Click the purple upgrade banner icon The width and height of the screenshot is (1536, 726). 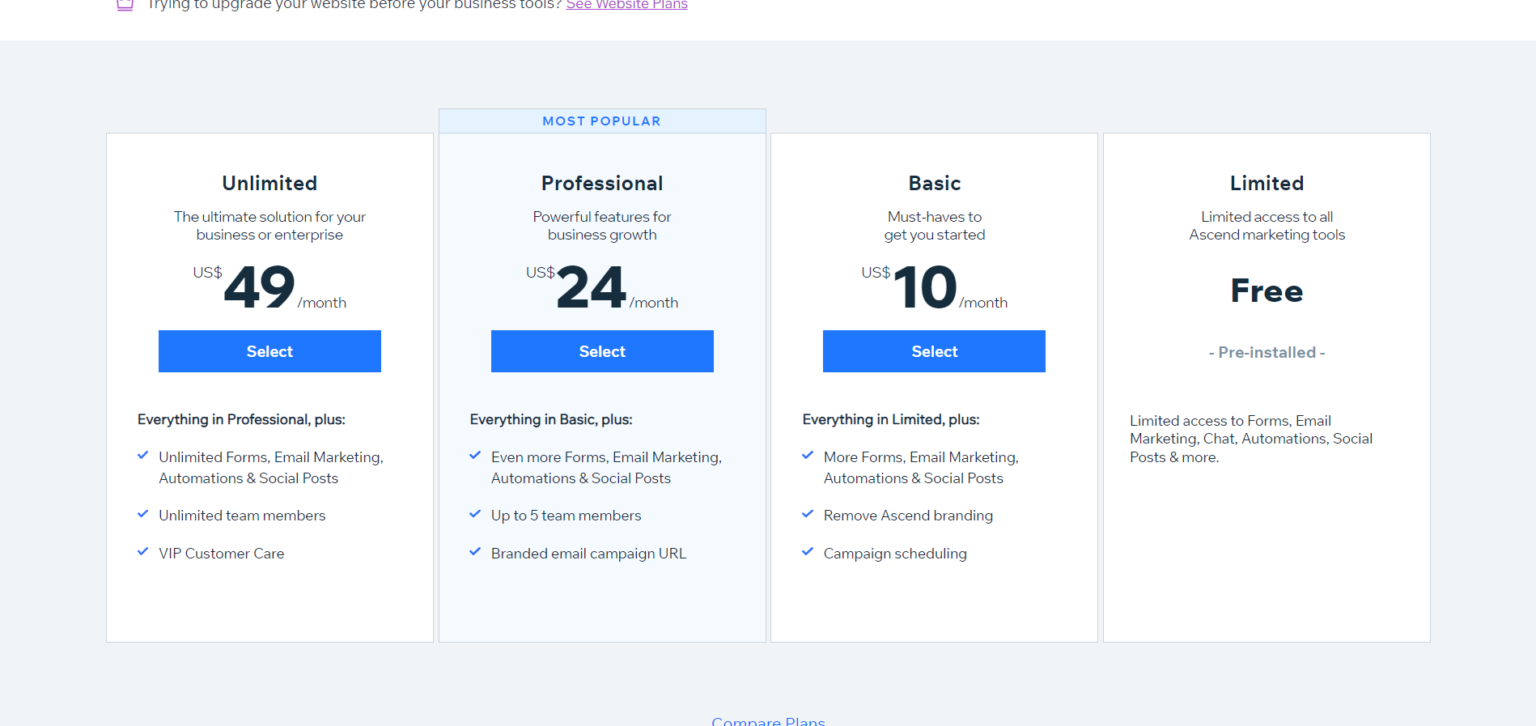click(x=124, y=6)
